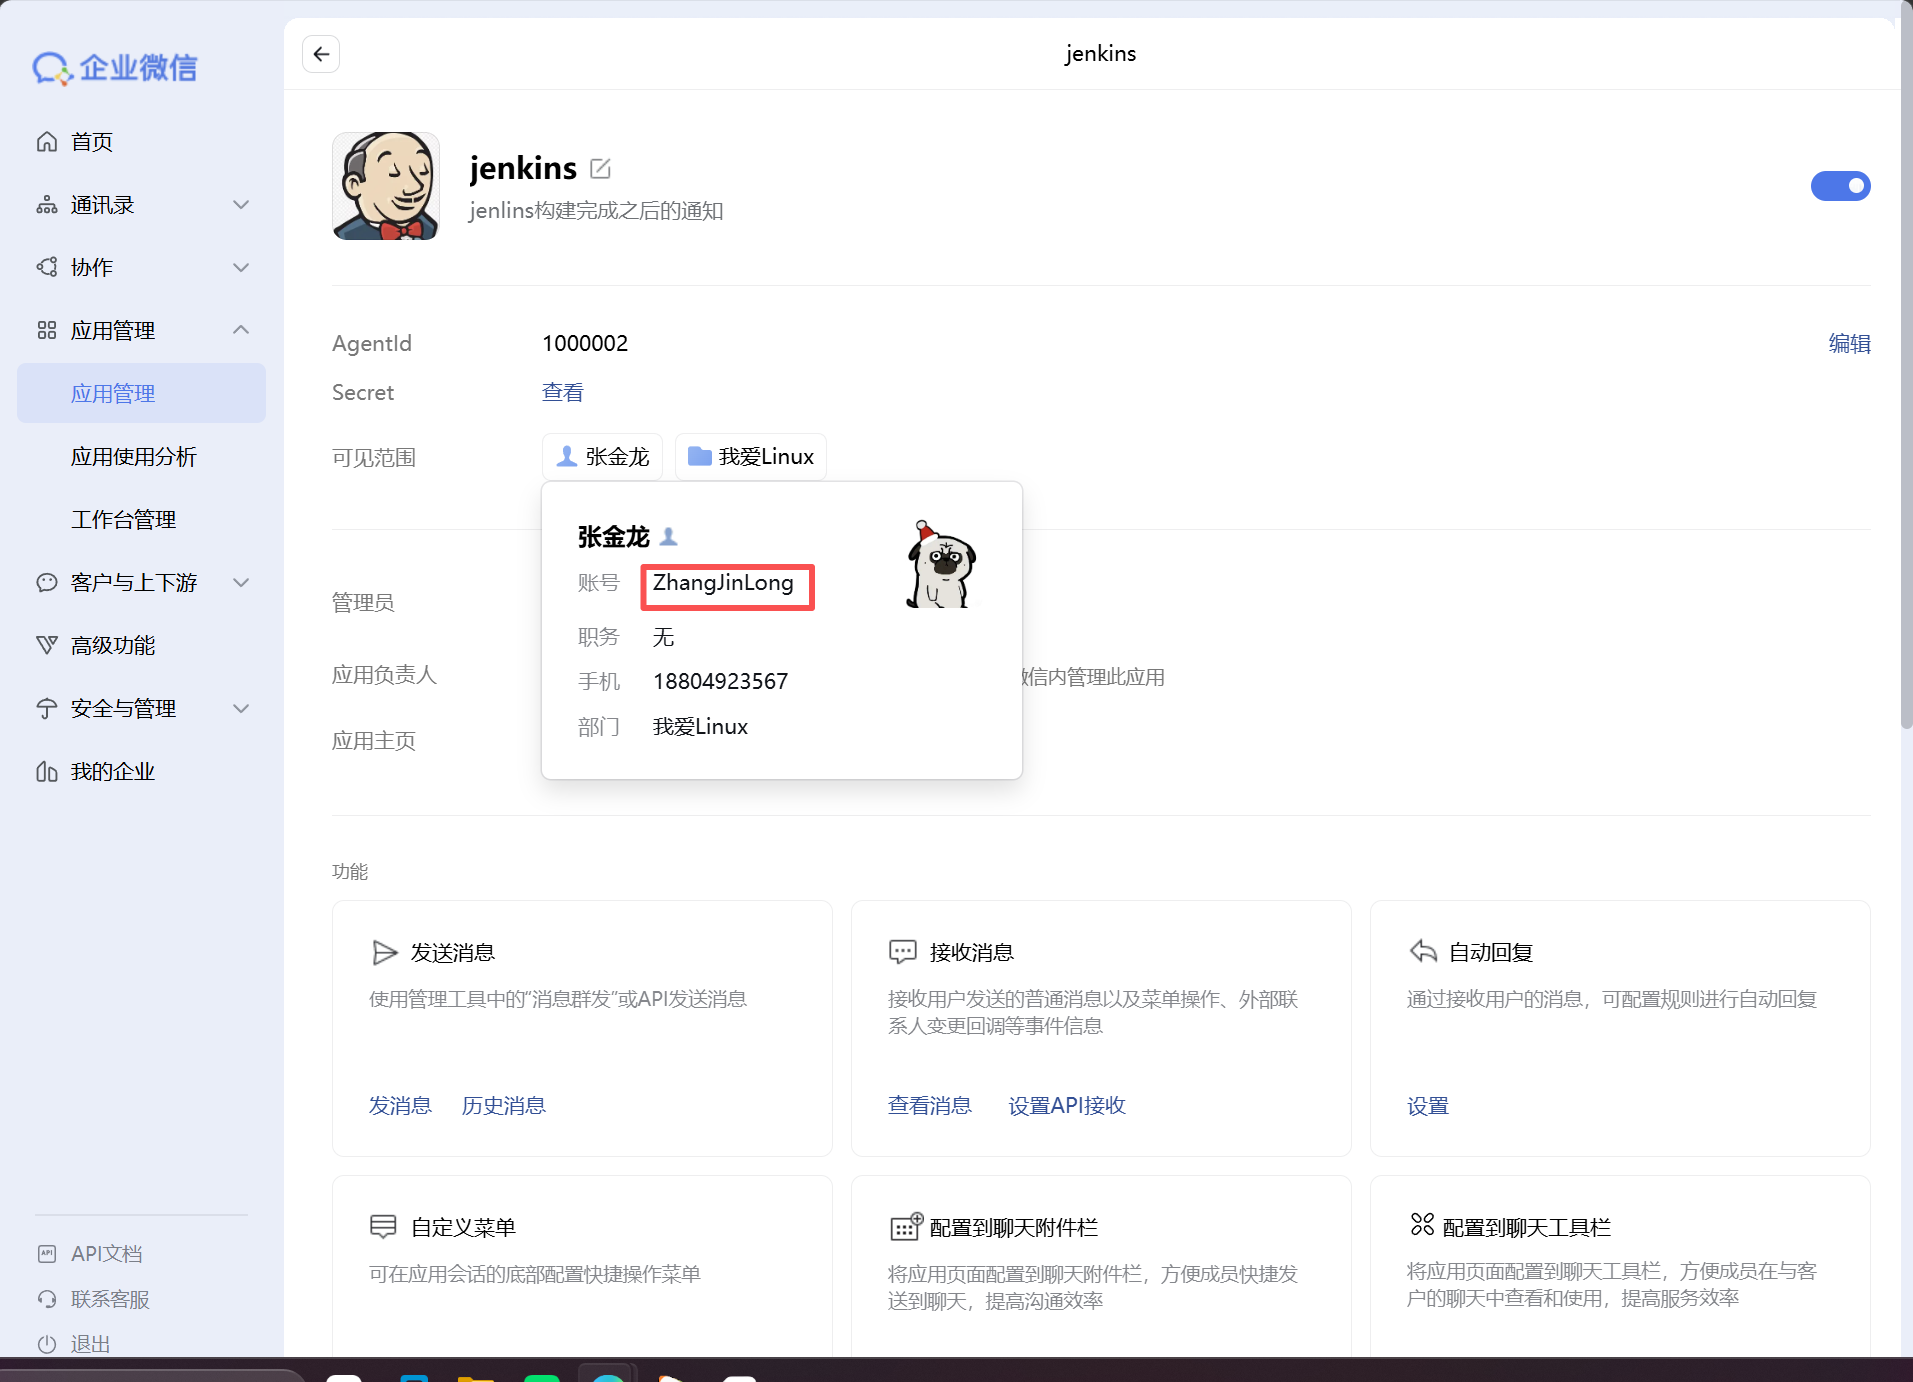The width and height of the screenshot is (1913, 1382).
Task: Click the 发消息 link
Action: [x=400, y=1106]
